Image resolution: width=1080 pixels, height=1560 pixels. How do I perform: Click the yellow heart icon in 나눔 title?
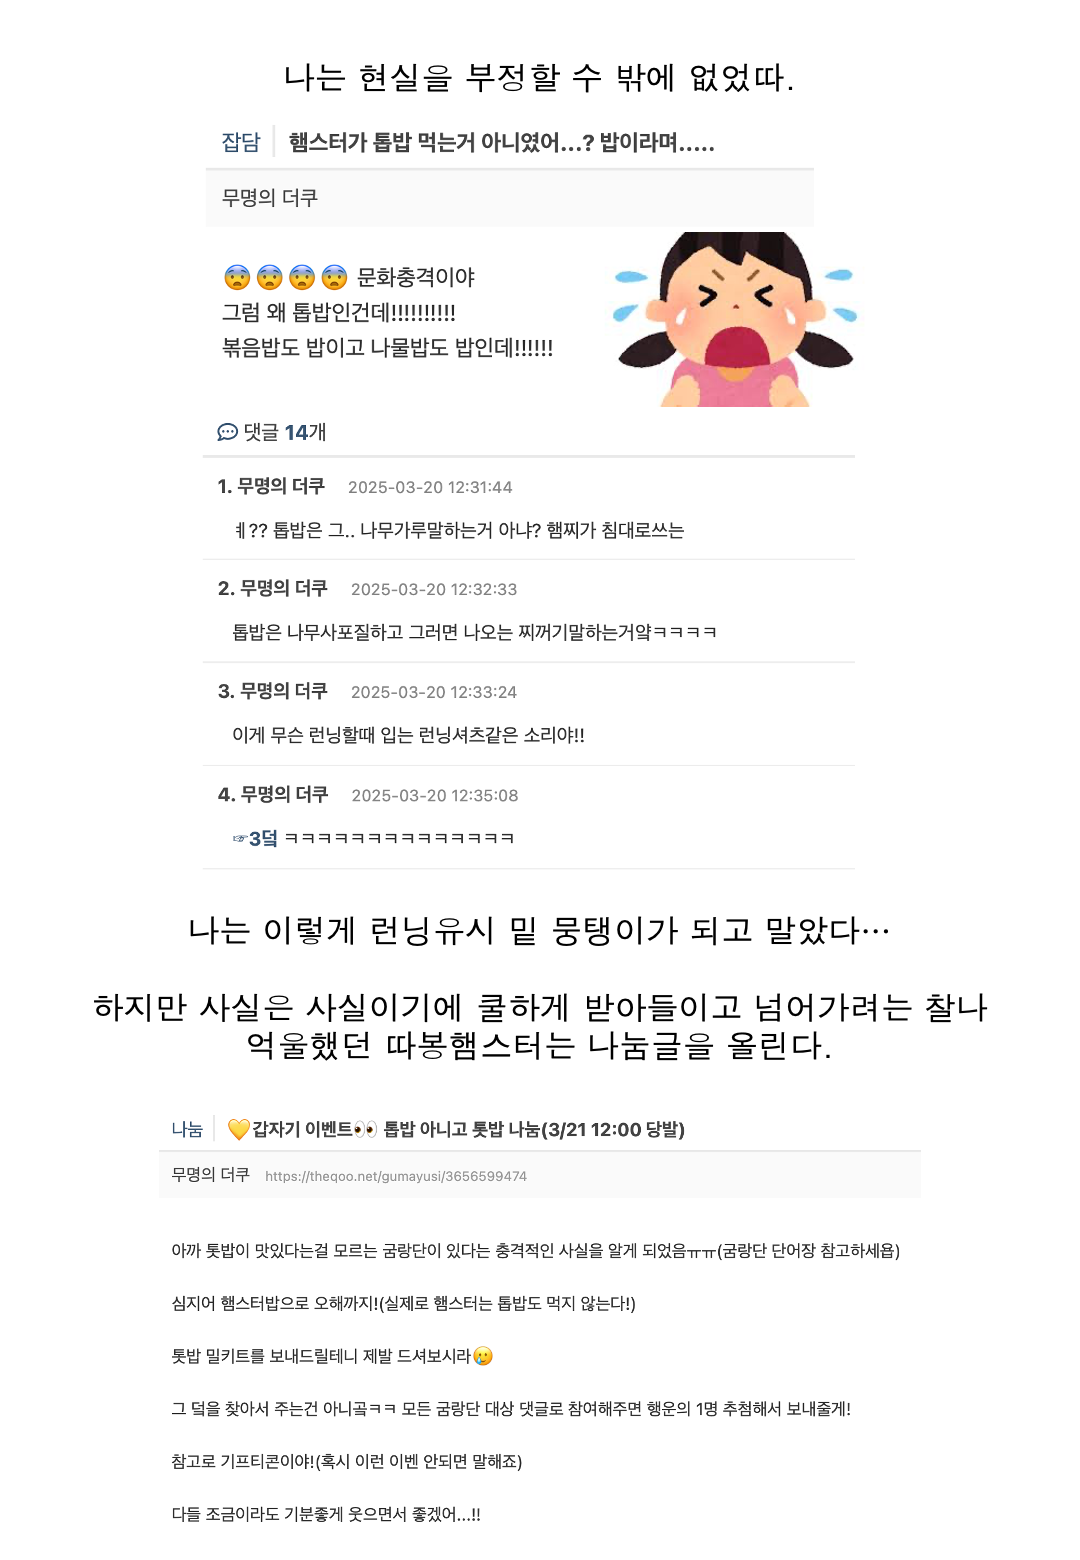coord(239,1129)
